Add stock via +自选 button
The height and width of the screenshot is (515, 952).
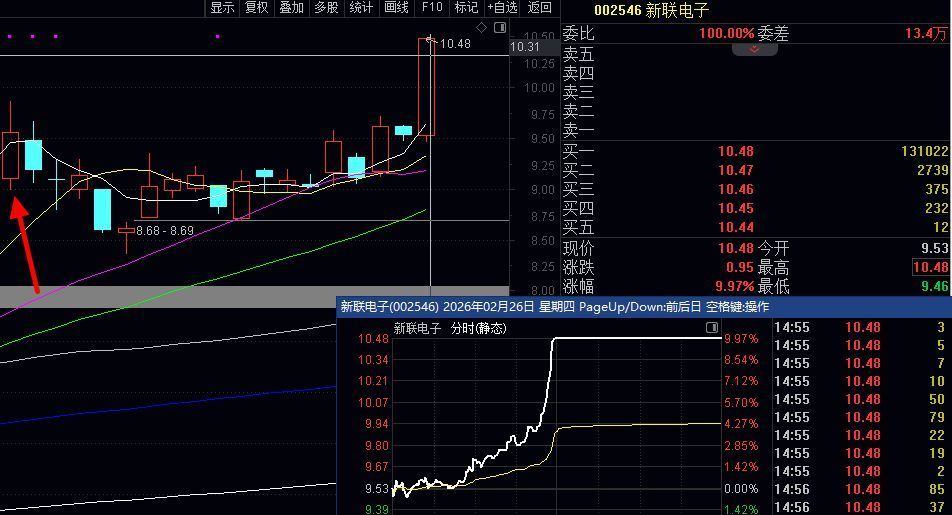pyautogui.click(x=502, y=7)
